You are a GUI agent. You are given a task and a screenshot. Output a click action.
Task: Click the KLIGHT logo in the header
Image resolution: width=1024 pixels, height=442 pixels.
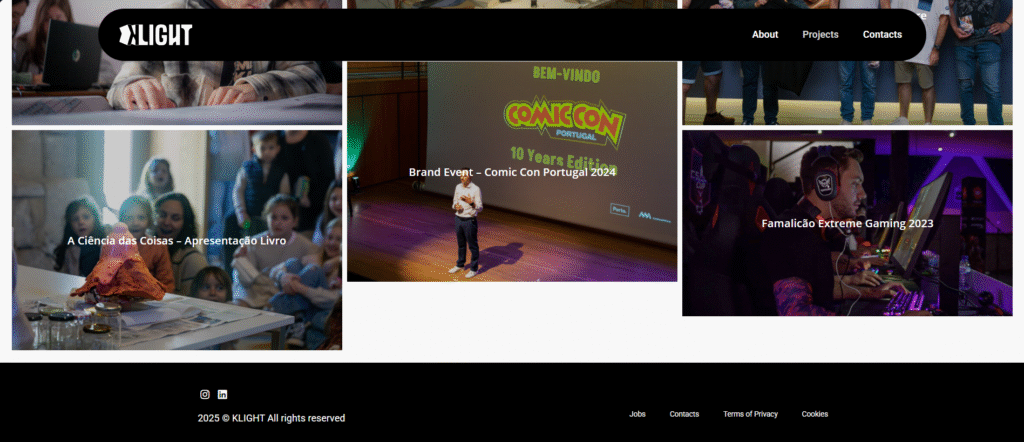pyautogui.click(x=155, y=35)
